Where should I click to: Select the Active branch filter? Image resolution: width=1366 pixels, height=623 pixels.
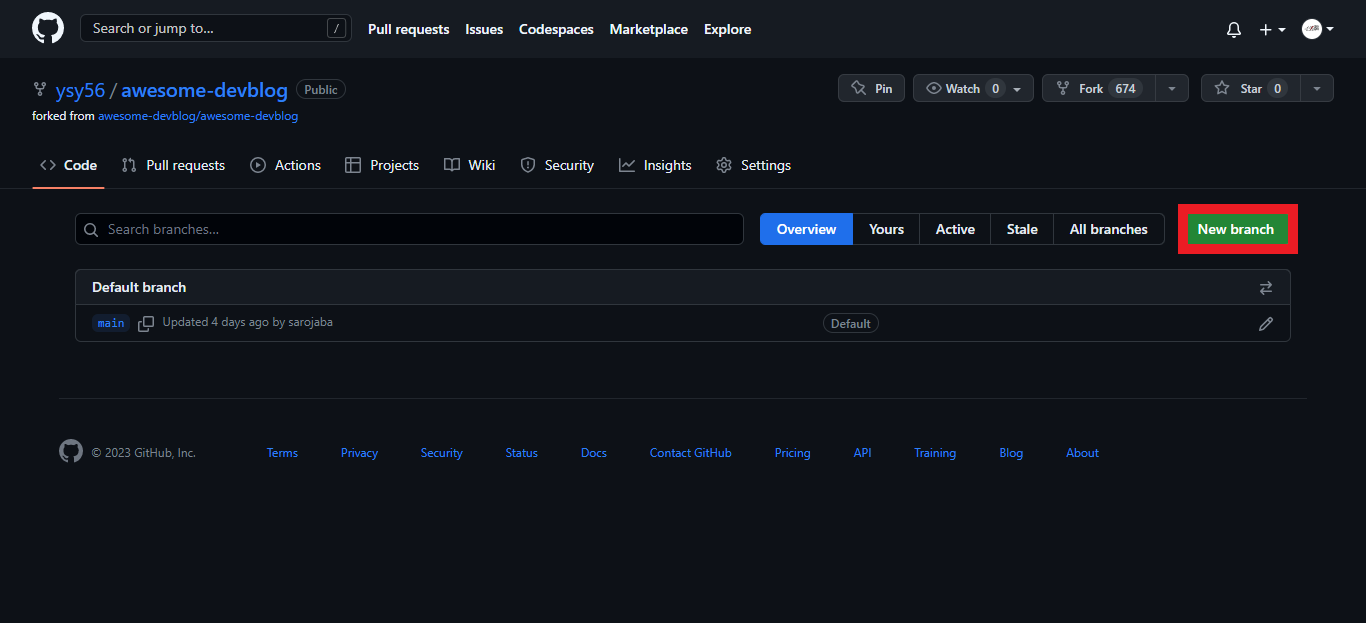pos(955,229)
